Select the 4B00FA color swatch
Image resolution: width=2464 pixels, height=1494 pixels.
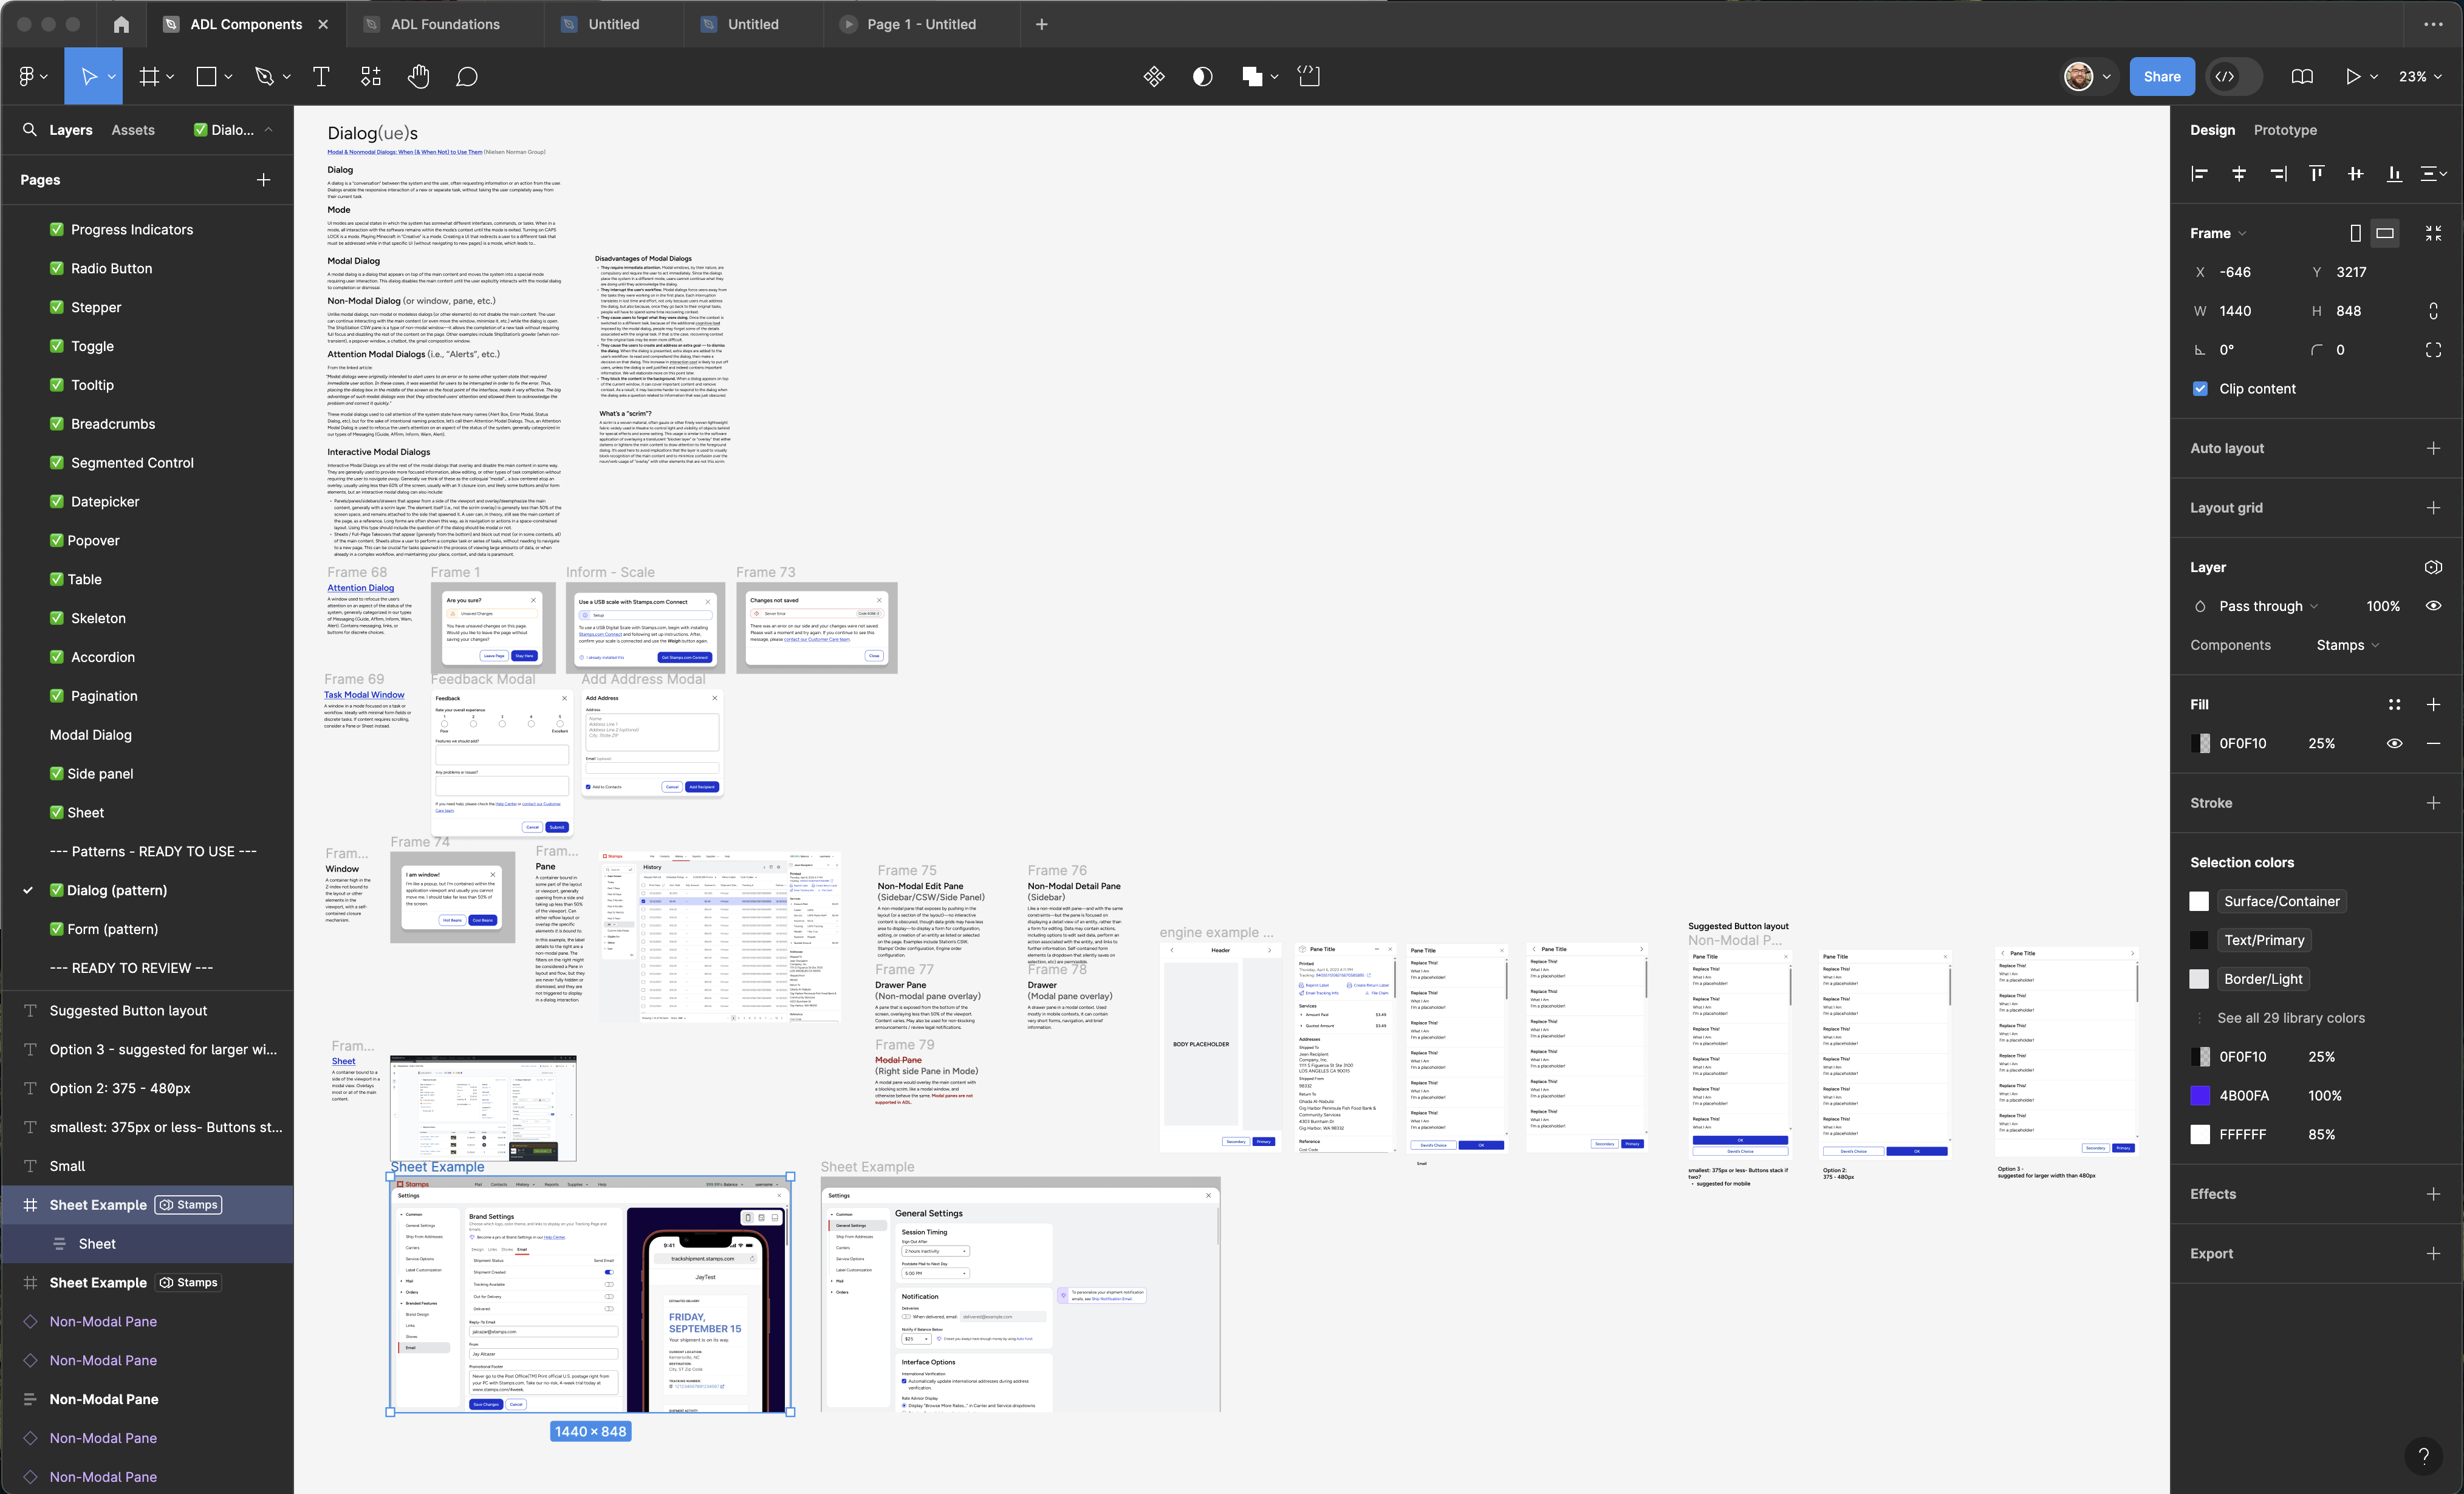click(x=2200, y=1096)
